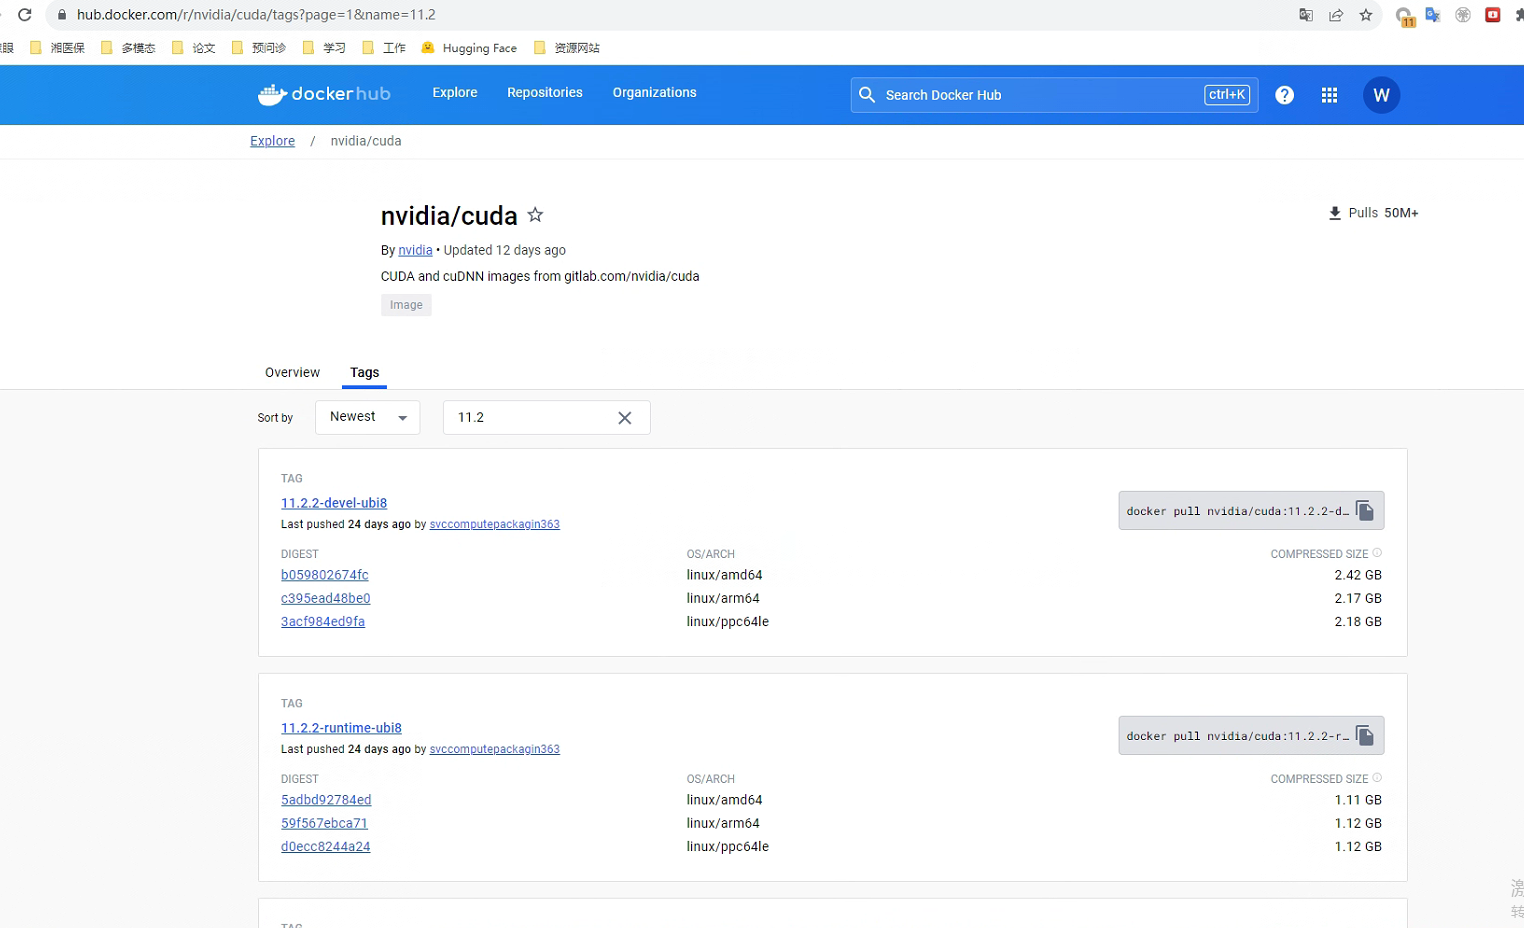The image size is (1524, 928).
Task: Open Repositories in the top navigation
Action: (545, 92)
